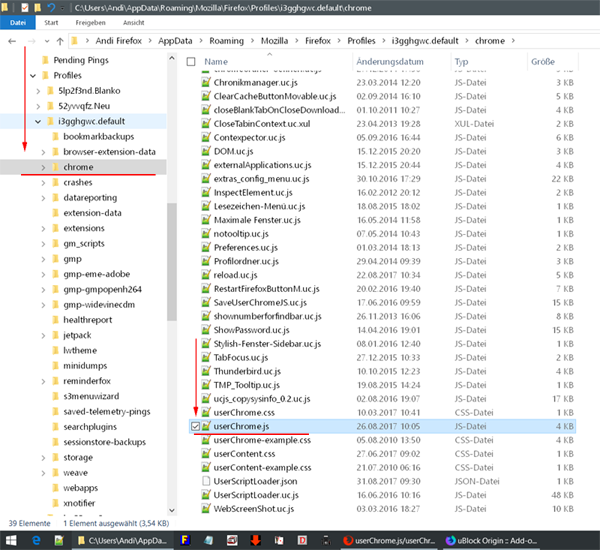Image resolution: width=600 pixels, height=550 pixels.
Task: Open the Edge browser from taskbar
Action: pyautogui.click(x=35, y=541)
